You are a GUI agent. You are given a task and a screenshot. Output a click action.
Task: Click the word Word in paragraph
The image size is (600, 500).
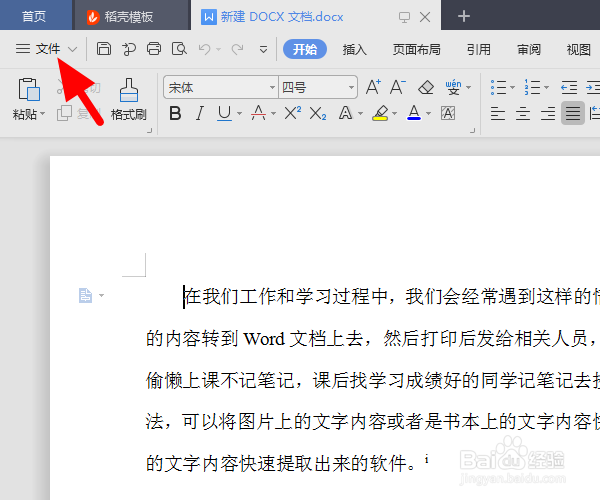[x=264, y=339]
